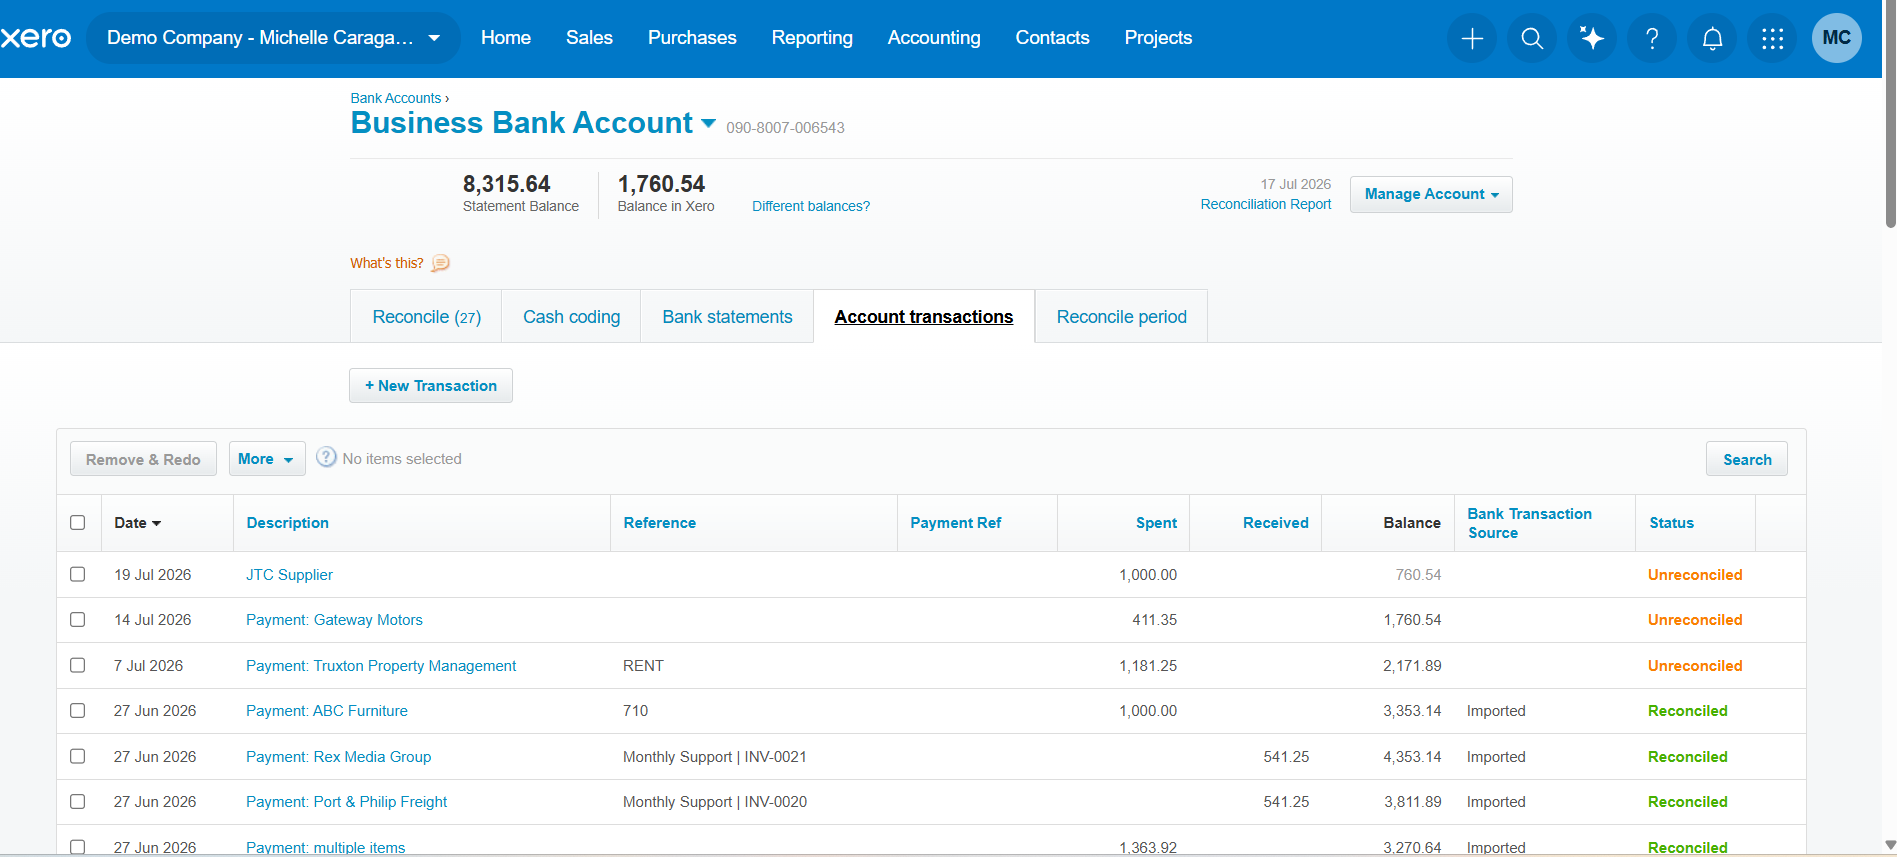Open the create new plus menu
This screenshot has height=857, width=1897.
pyautogui.click(x=1472, y=38)
